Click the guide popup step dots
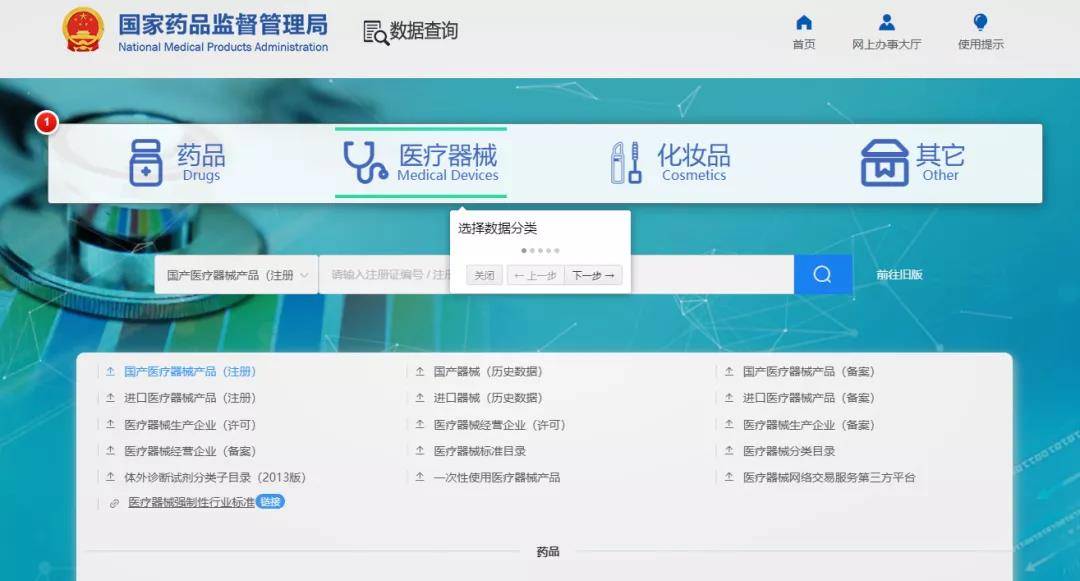Viewport: 1080px width, 581px height. [541, 251]
